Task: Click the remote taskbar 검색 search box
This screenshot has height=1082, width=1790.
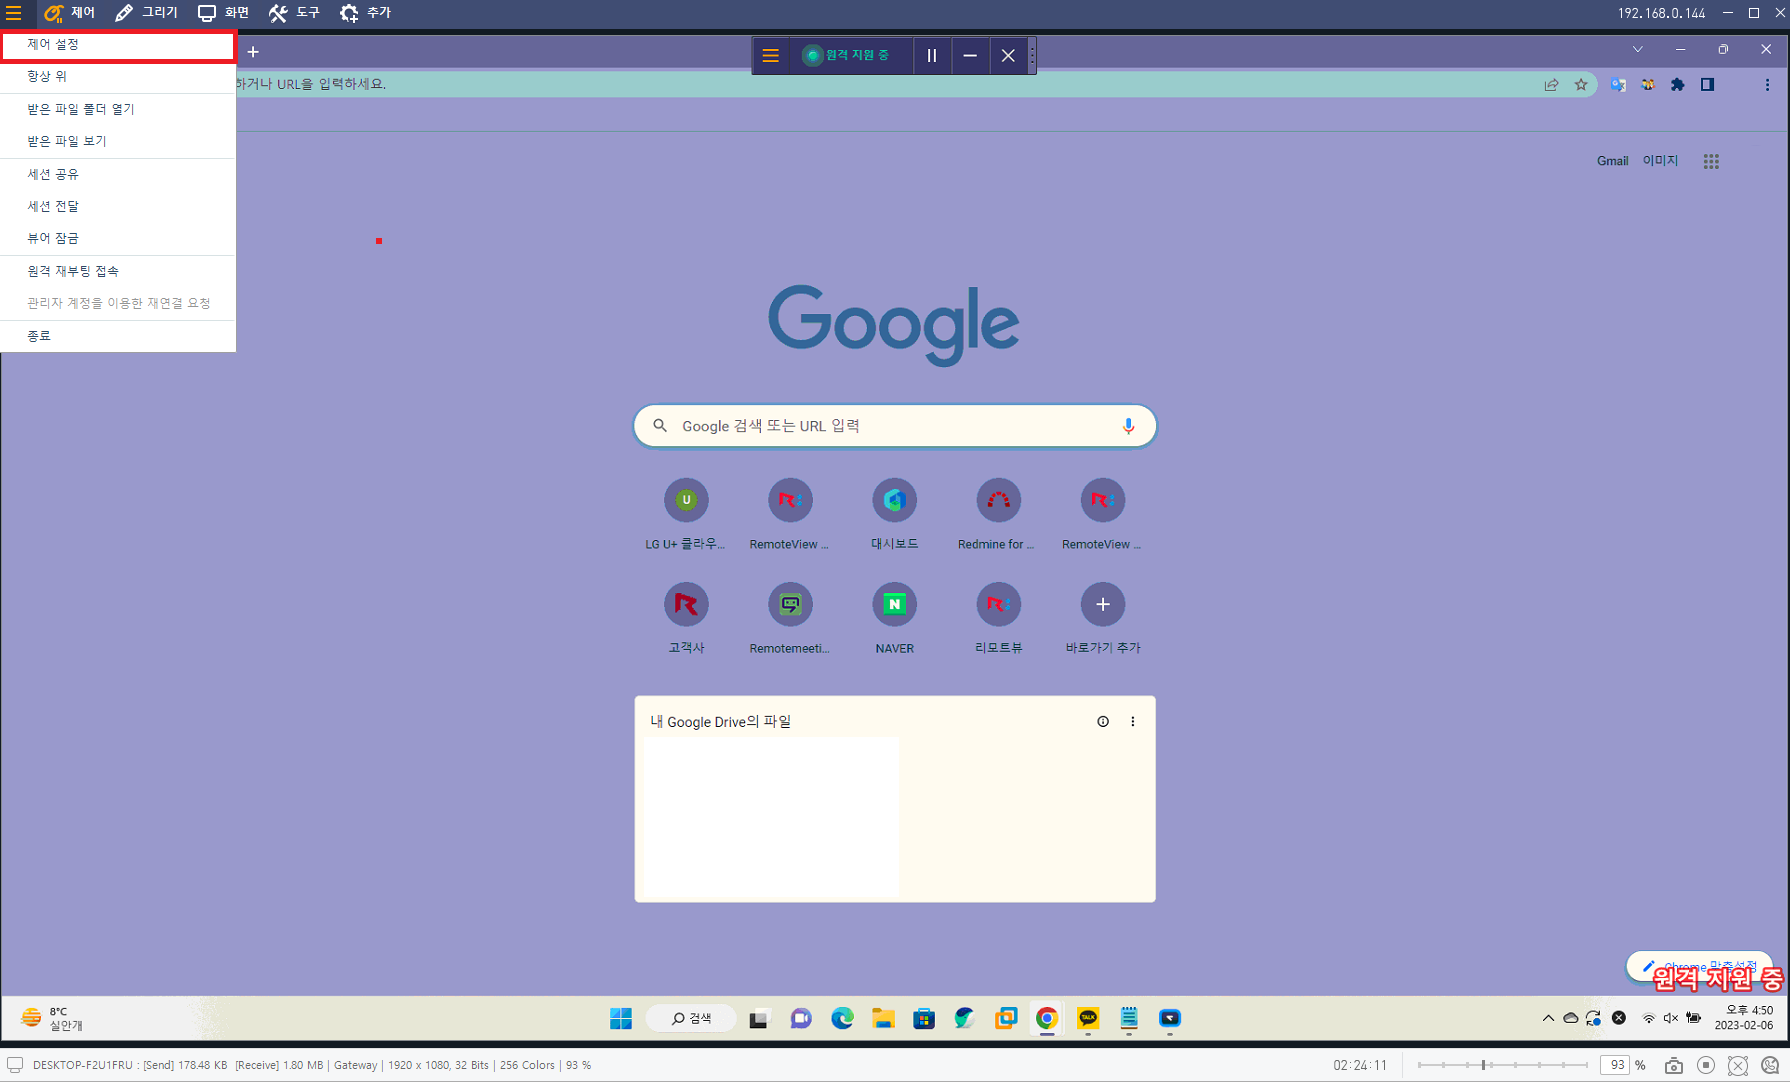Action: pyautogui.click(x=691, y=1019)
